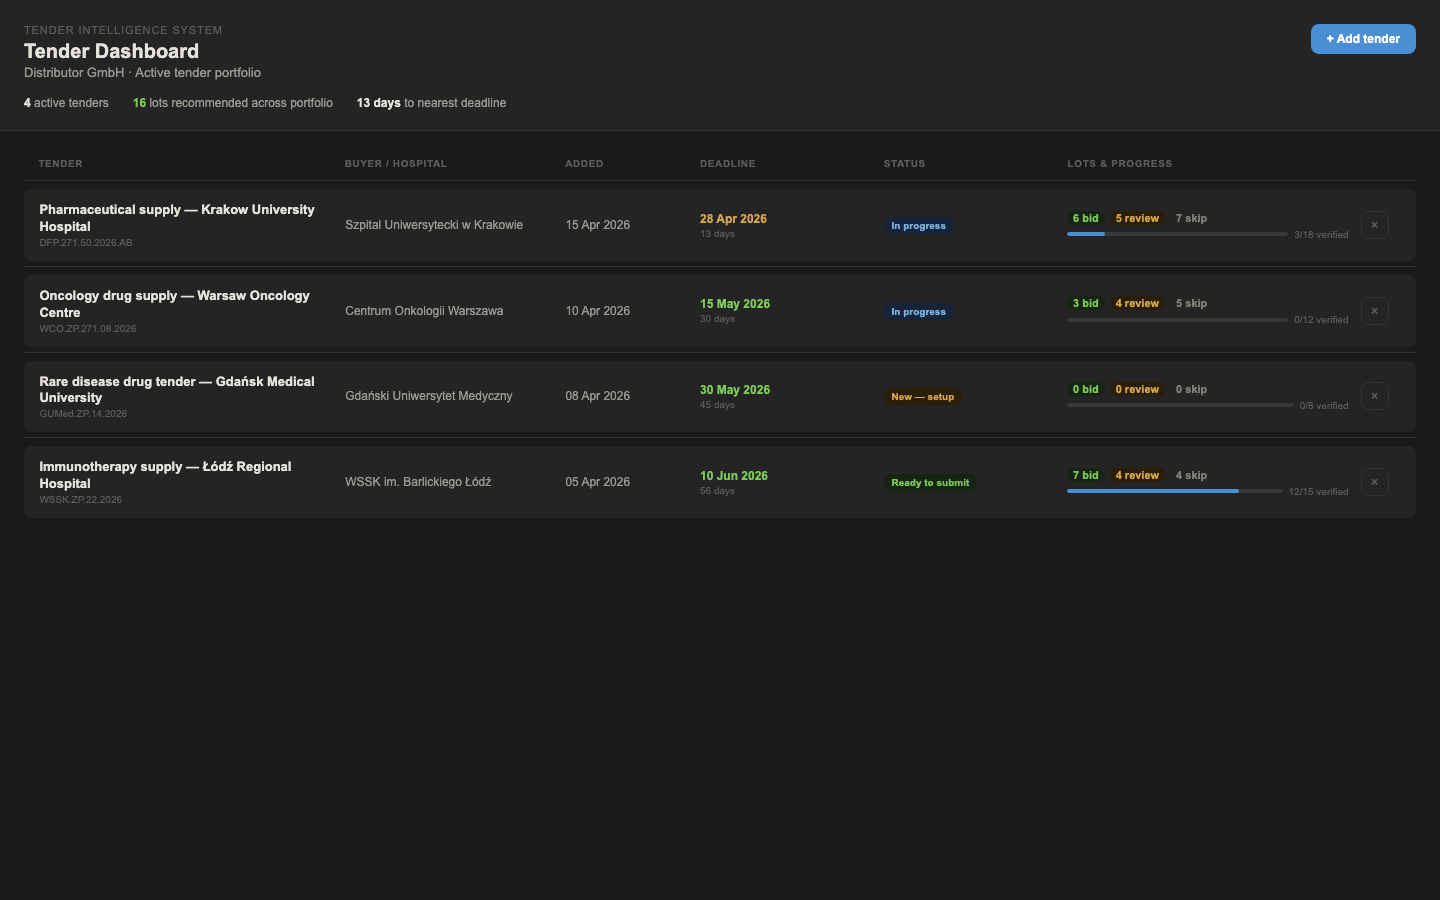
Task: Click the Ready to submit status badge
Action: (x=930, y=483)
